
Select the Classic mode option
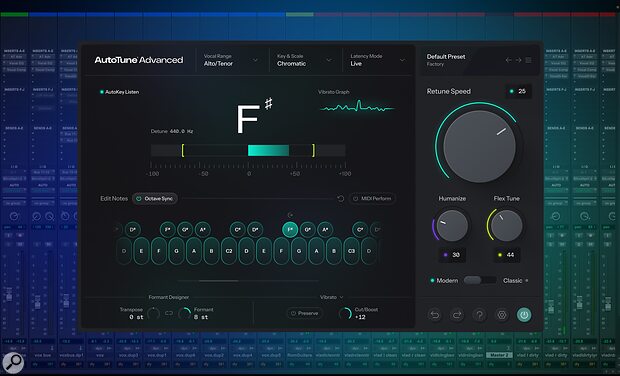point(516,280)
